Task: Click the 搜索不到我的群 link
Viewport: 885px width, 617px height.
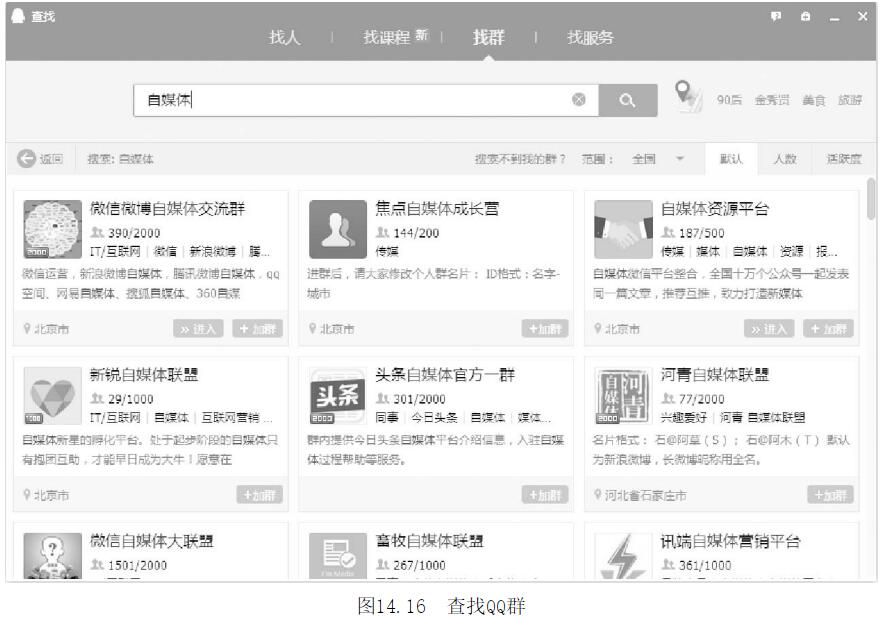Action: coord(519,159)
